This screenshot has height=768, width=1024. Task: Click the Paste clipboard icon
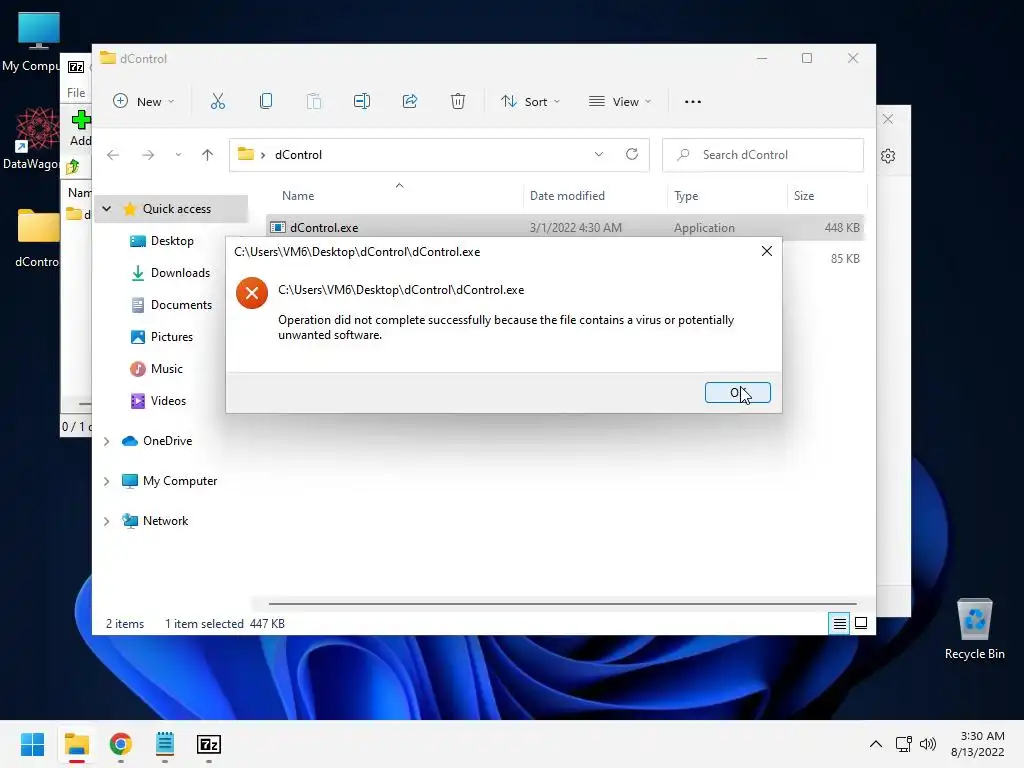pos(314,101)
